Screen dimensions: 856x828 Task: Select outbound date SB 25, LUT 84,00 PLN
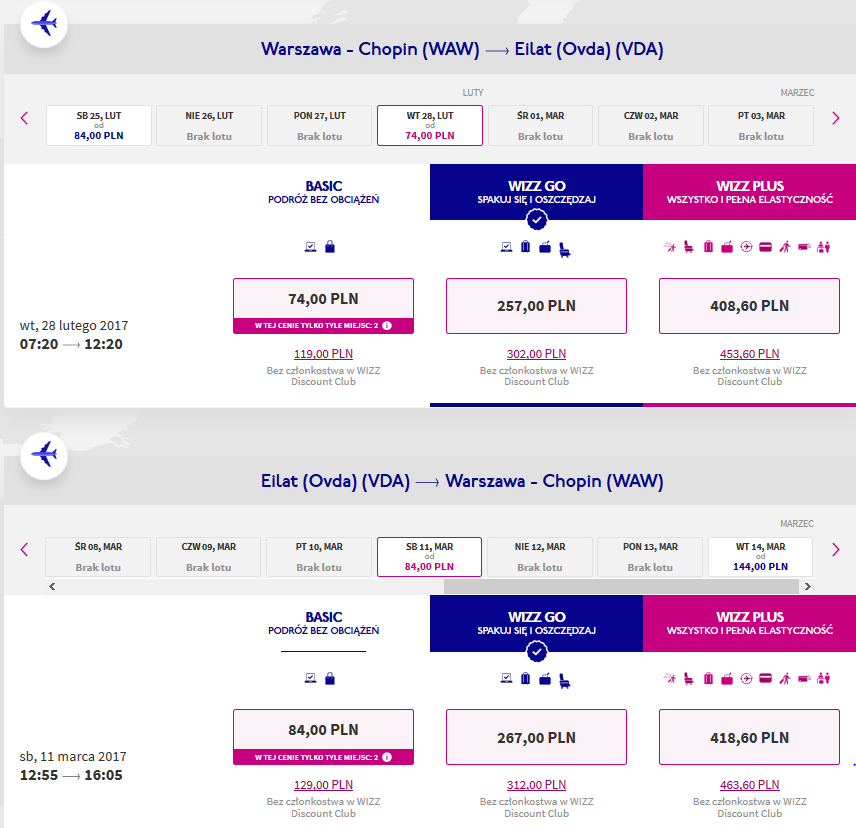click(99, 126)
